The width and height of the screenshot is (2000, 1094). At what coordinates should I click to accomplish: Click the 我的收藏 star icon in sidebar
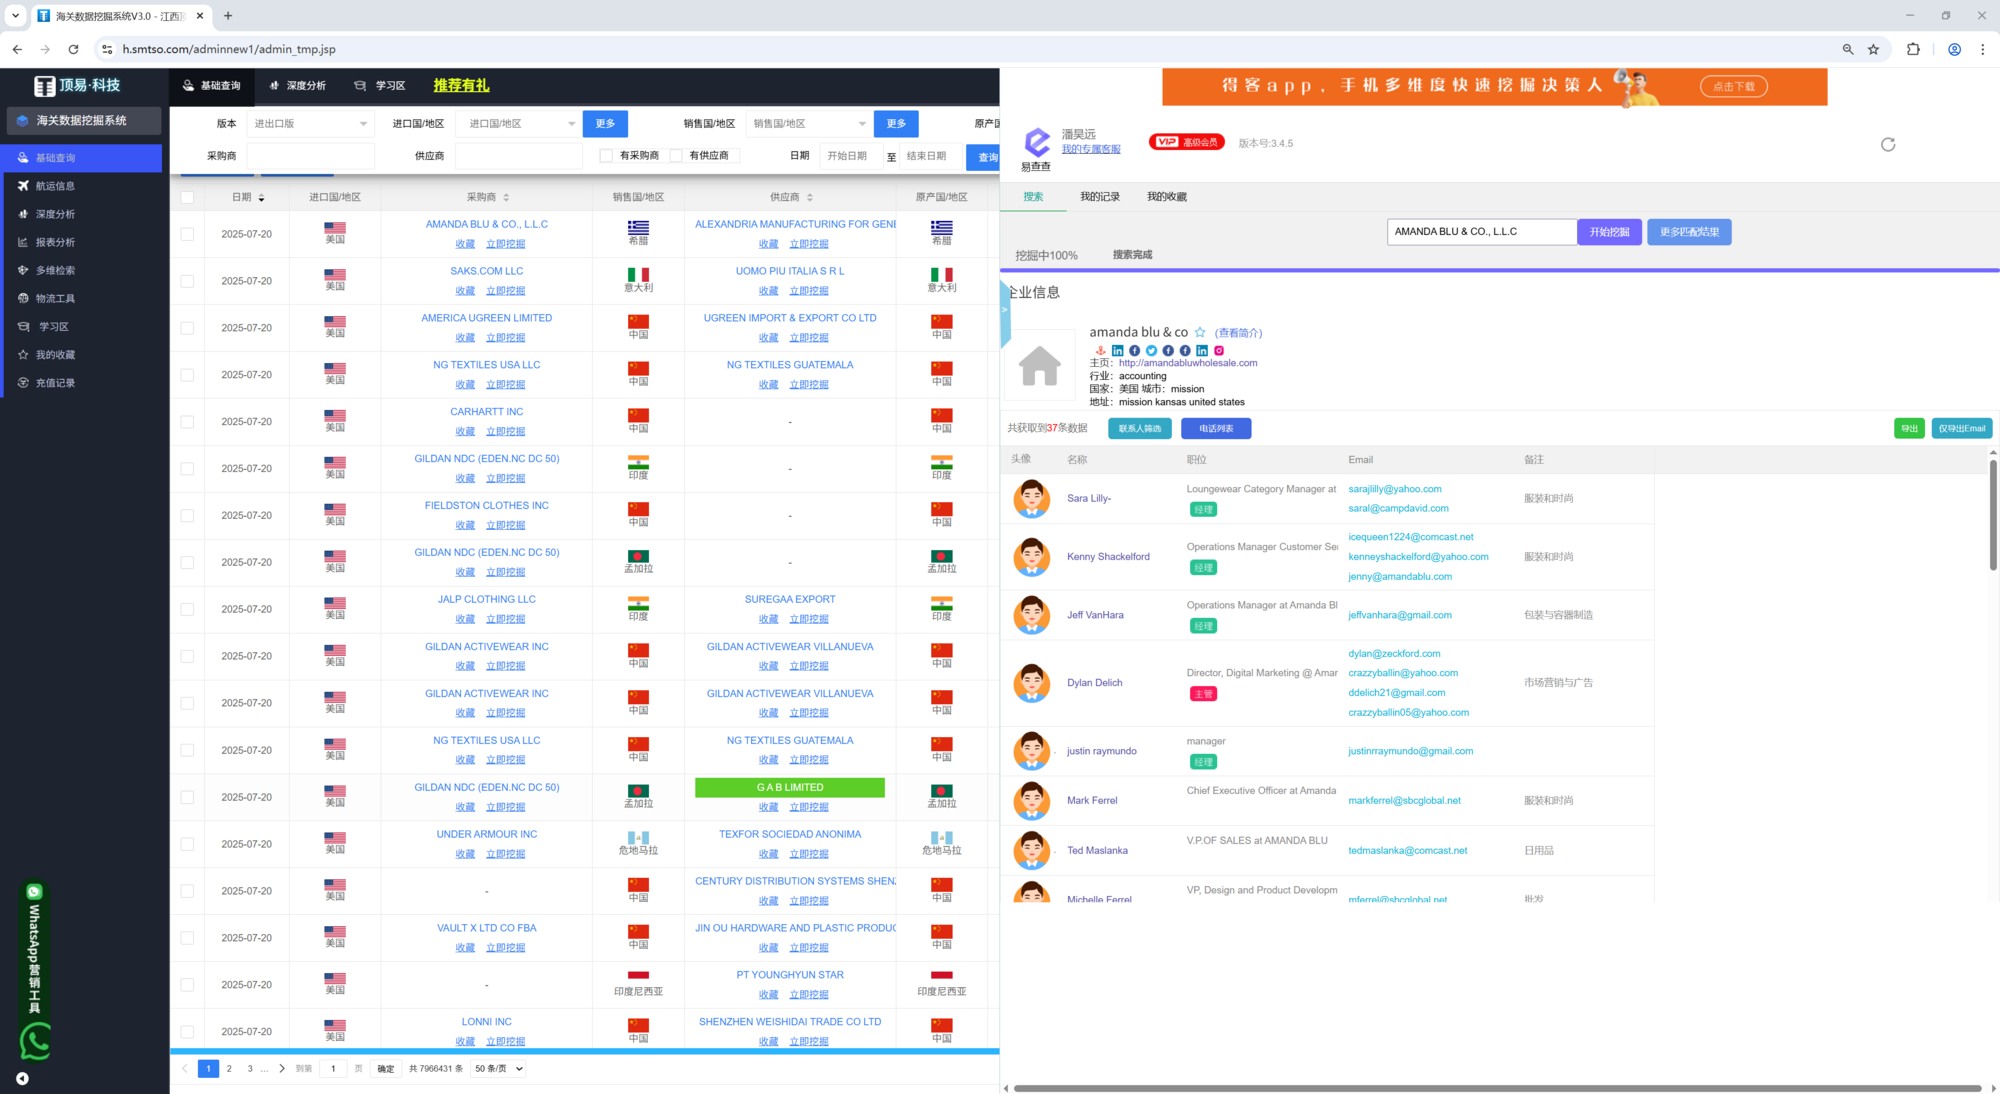coord(23,355)
